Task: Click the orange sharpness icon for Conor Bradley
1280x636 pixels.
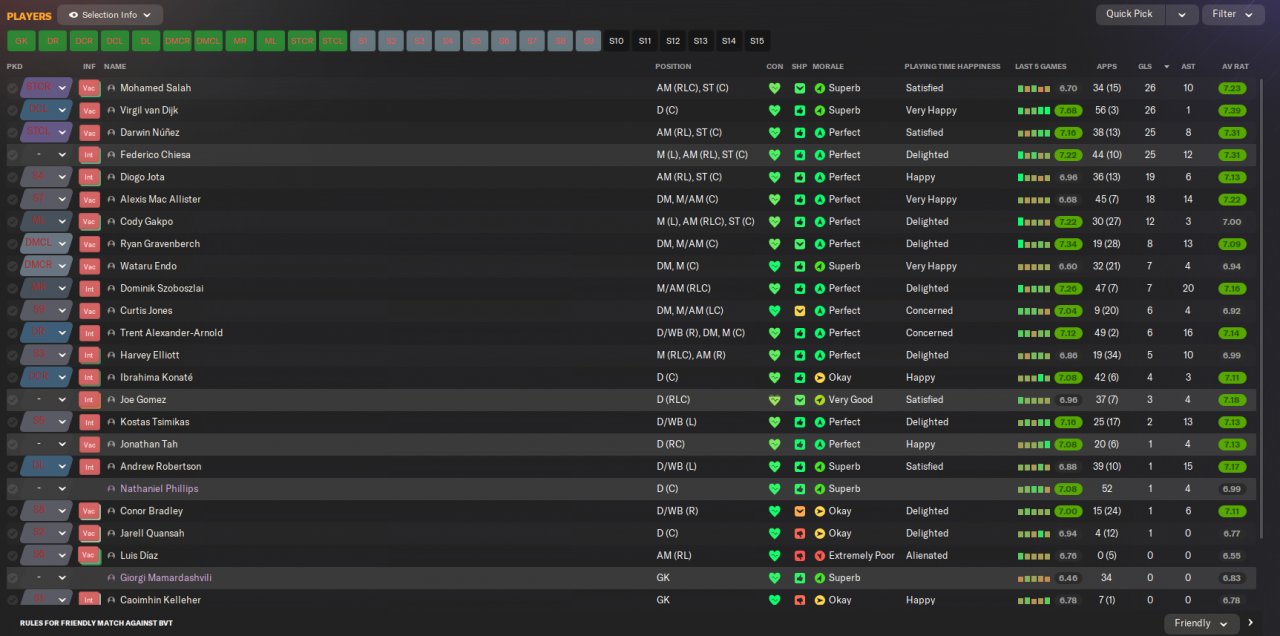Action: tap(799, 511)
